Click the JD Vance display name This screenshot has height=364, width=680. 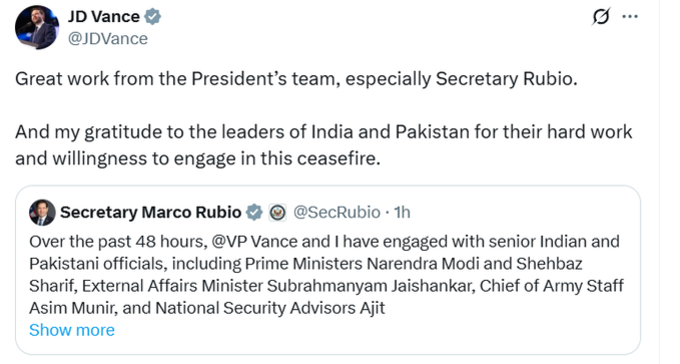(x=104, y=17)
